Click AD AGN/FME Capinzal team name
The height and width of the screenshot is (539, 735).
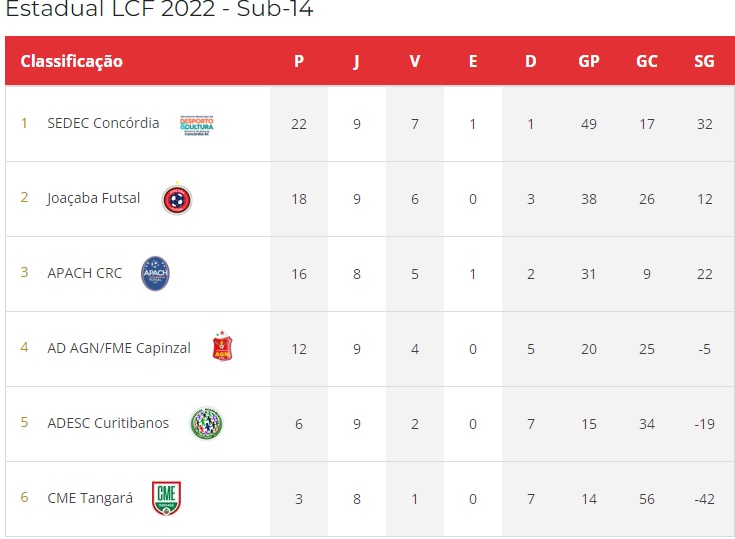click(119, 348)
